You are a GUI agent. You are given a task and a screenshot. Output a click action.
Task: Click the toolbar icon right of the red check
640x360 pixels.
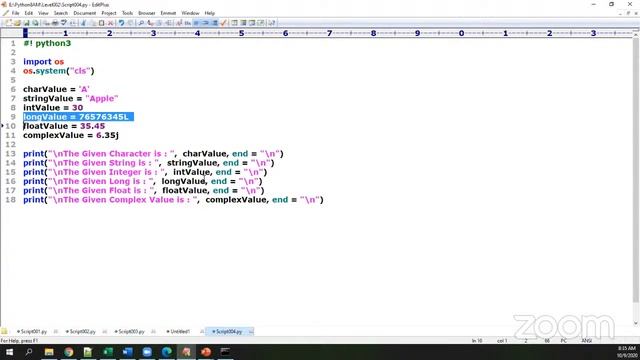point(234,23)
